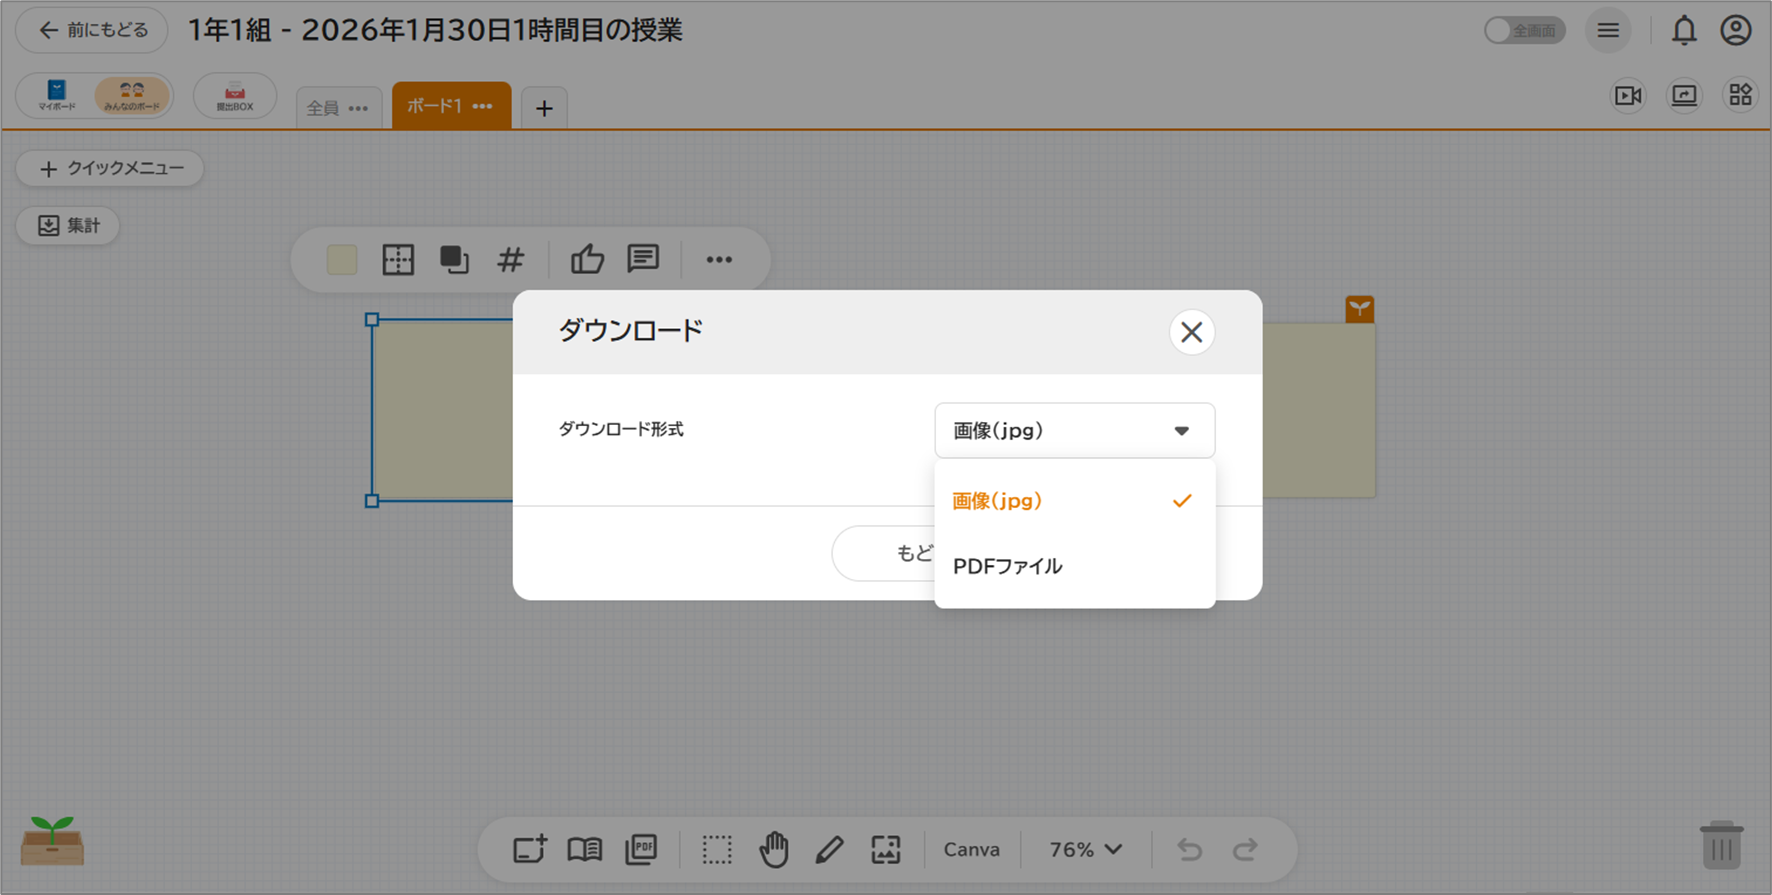Select the ボード1 tab

coord(436,106)
